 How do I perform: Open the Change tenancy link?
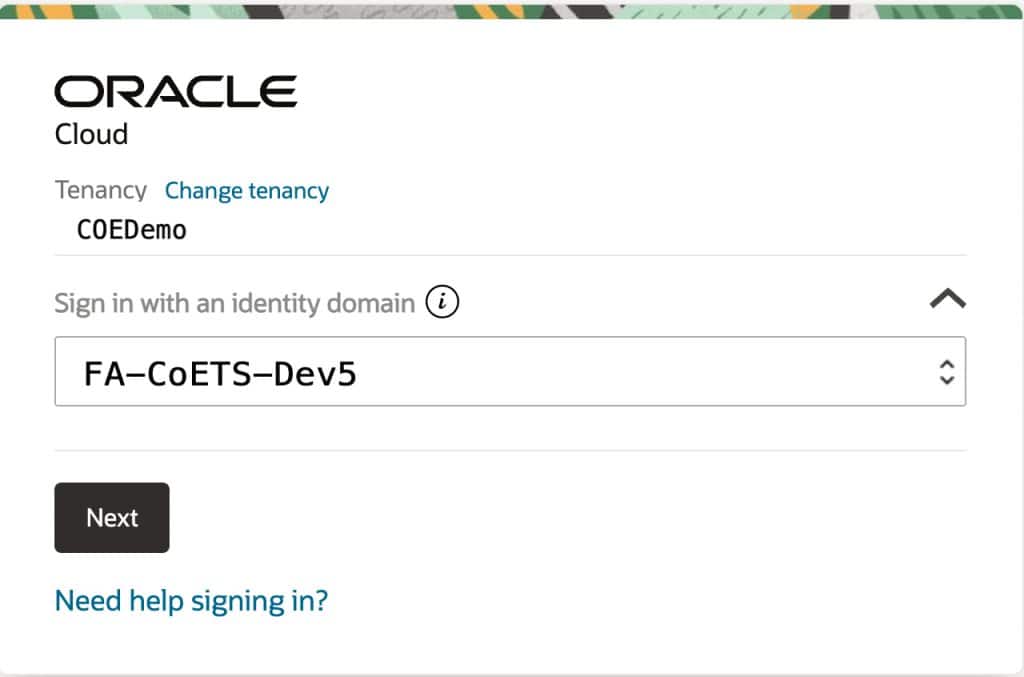pos(246,190)
